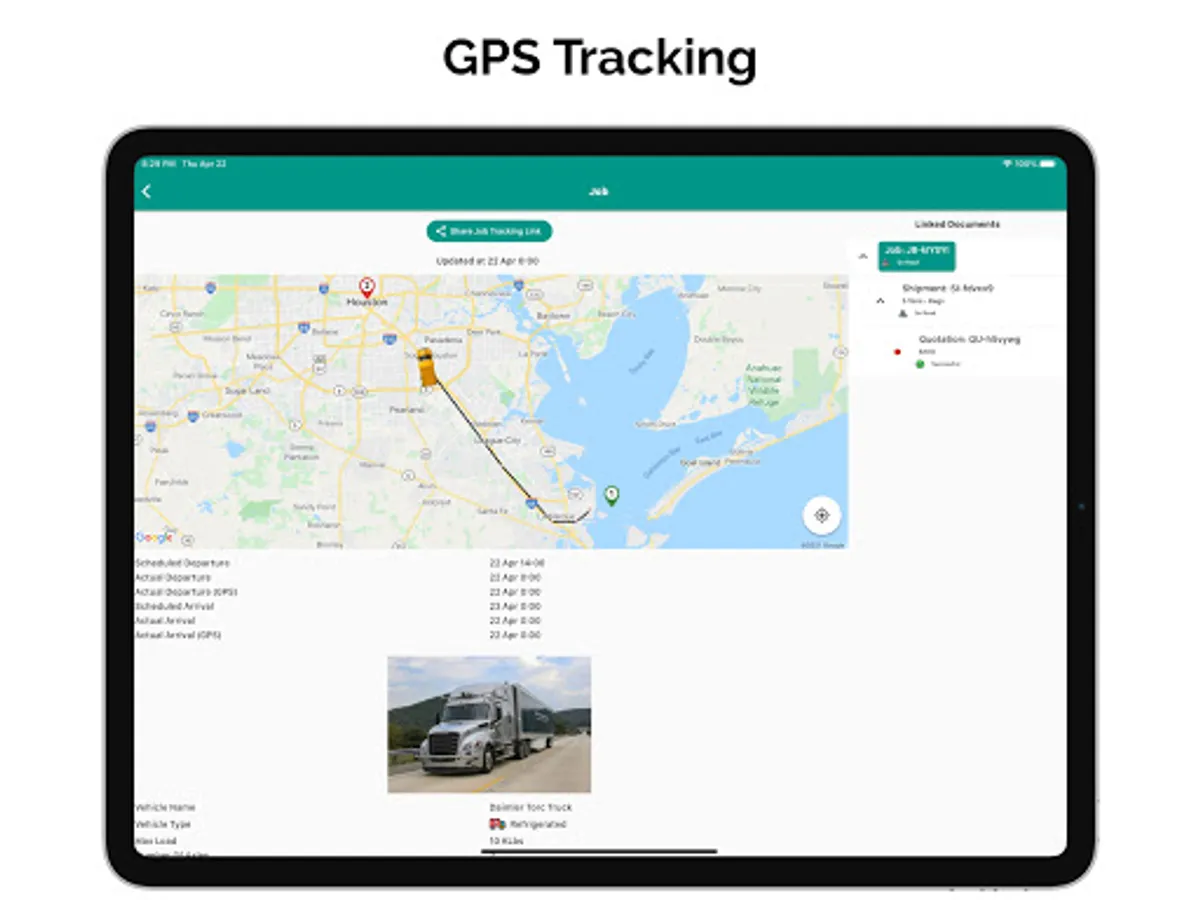Select the 'Vehicle Type' label

coord(163,824)
